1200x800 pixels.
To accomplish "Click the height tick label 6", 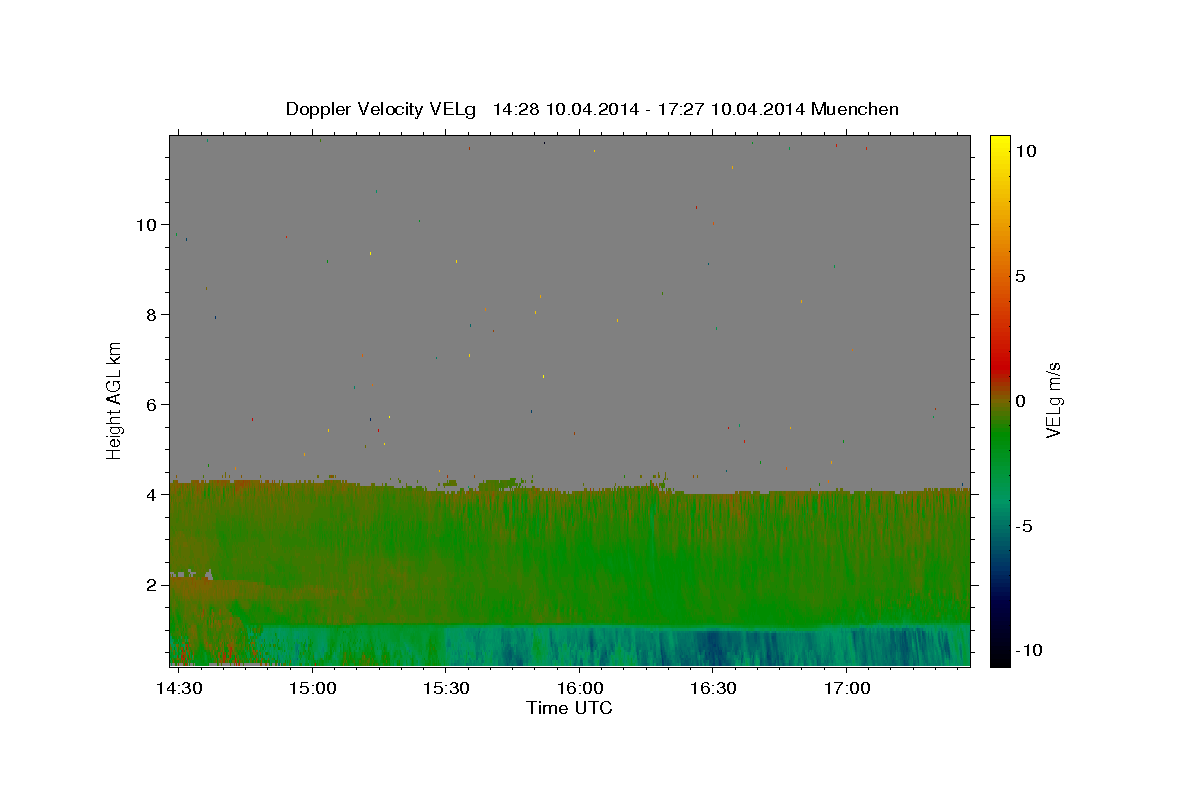I will [152, 404].
